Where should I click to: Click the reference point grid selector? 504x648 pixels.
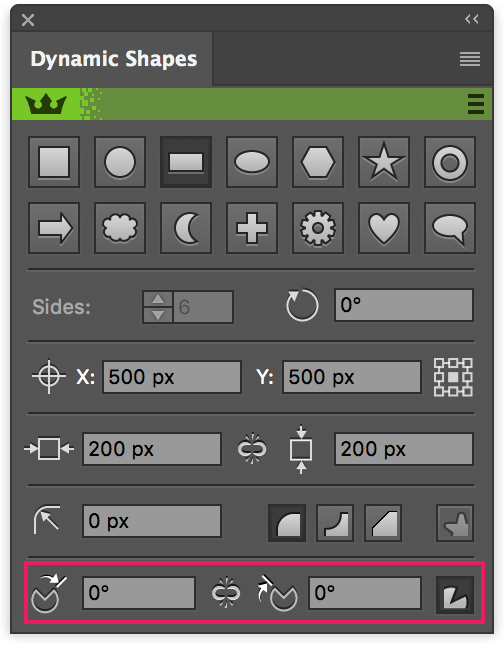coord(453,377)
